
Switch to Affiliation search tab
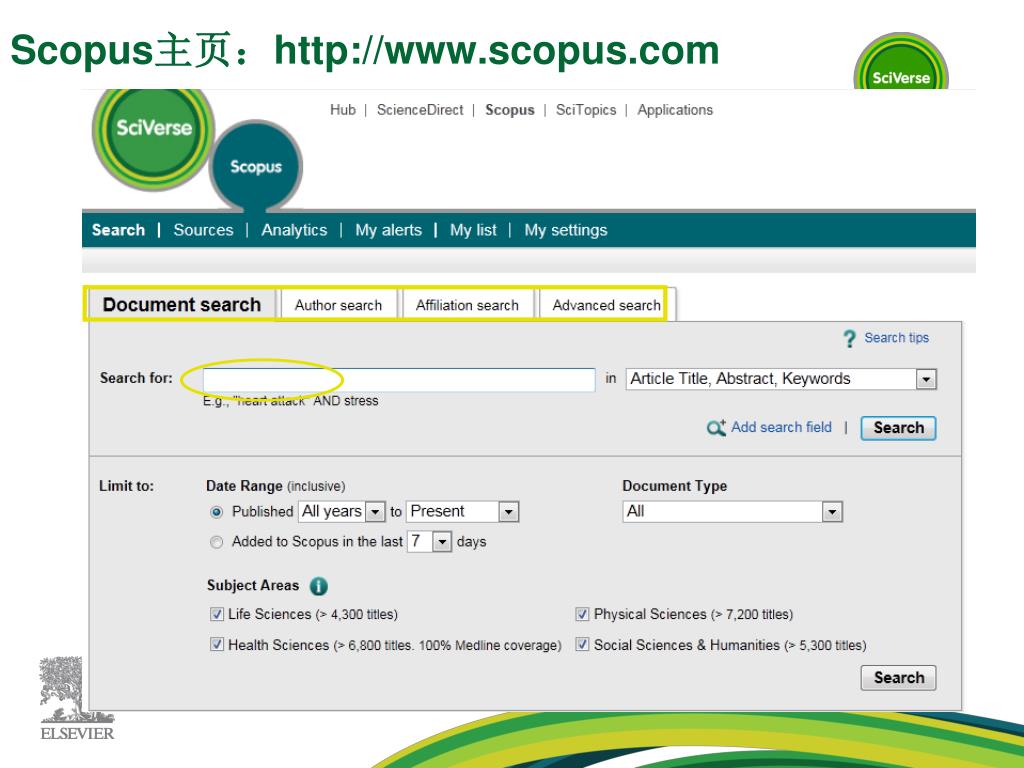coord(467,305)
